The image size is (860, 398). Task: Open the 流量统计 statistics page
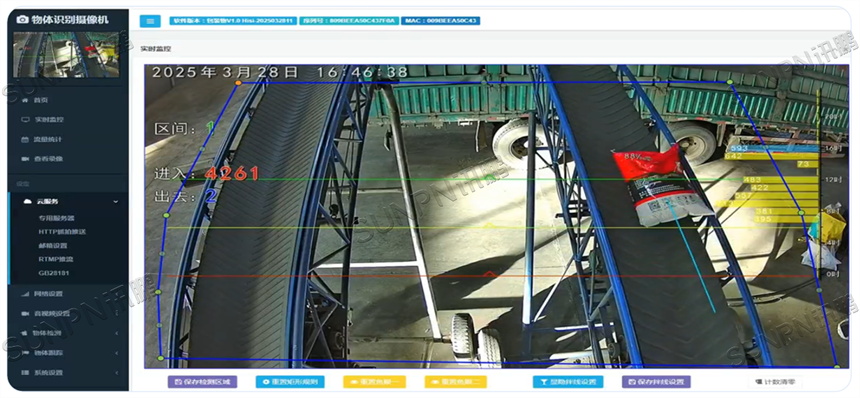48,139
